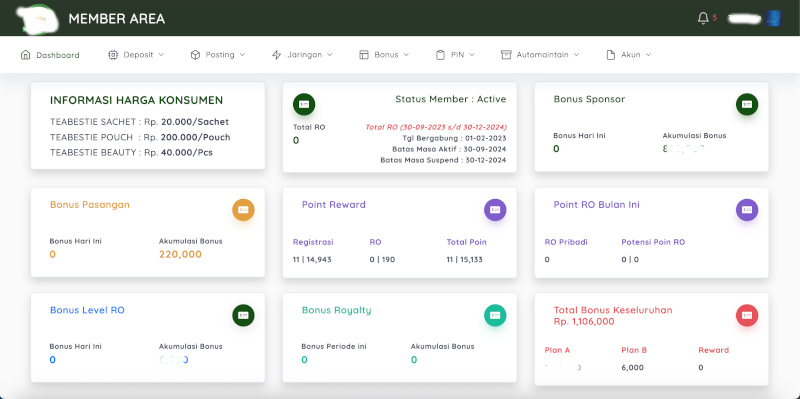This screenshot has height=399, width=800.
Task: Click the red Total RO date range text
Action: [x=436, y=127]
